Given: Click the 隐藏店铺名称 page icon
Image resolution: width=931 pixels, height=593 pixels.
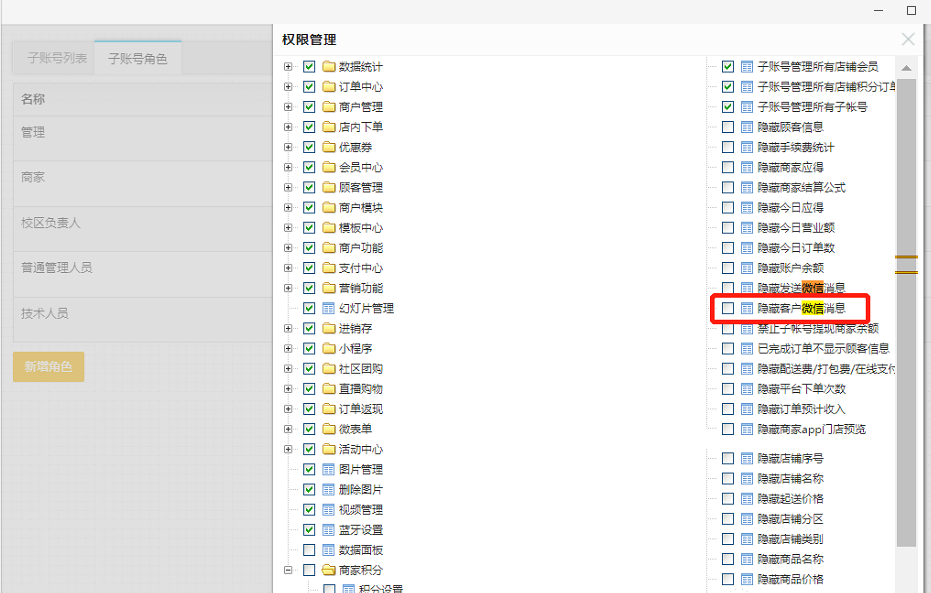Looking at the screenshot, I should (747, 479).
